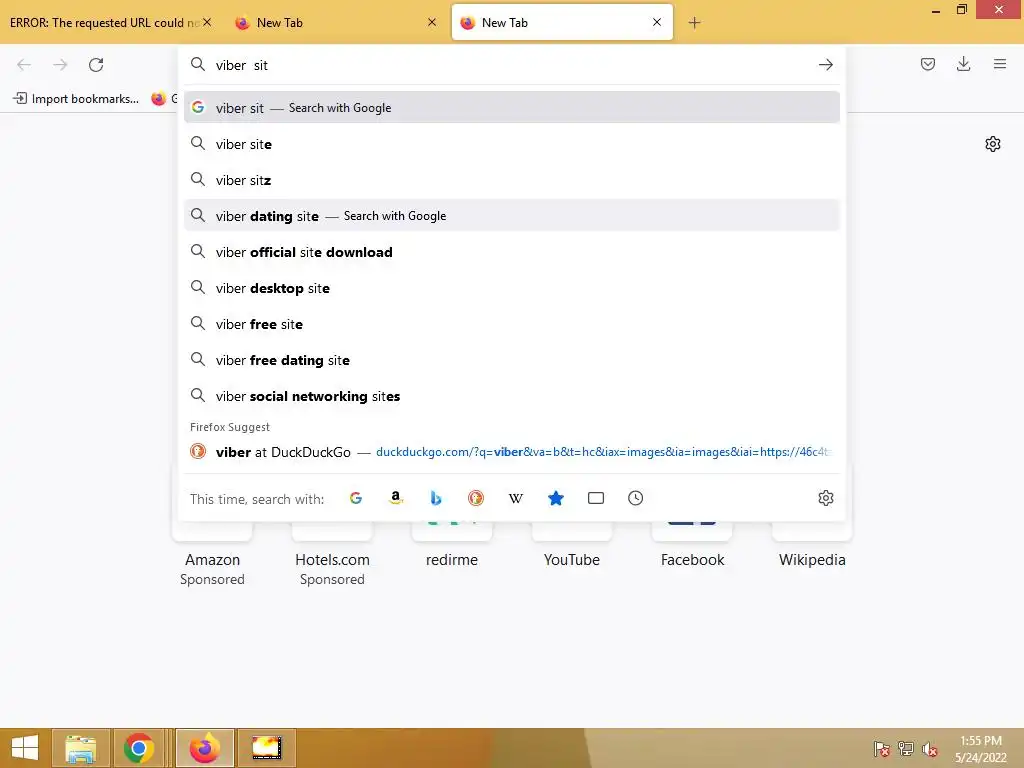Screen dimensions: 1024x768
Task: Select the 'viber free site' suggestion
Action: coord(512,324)
